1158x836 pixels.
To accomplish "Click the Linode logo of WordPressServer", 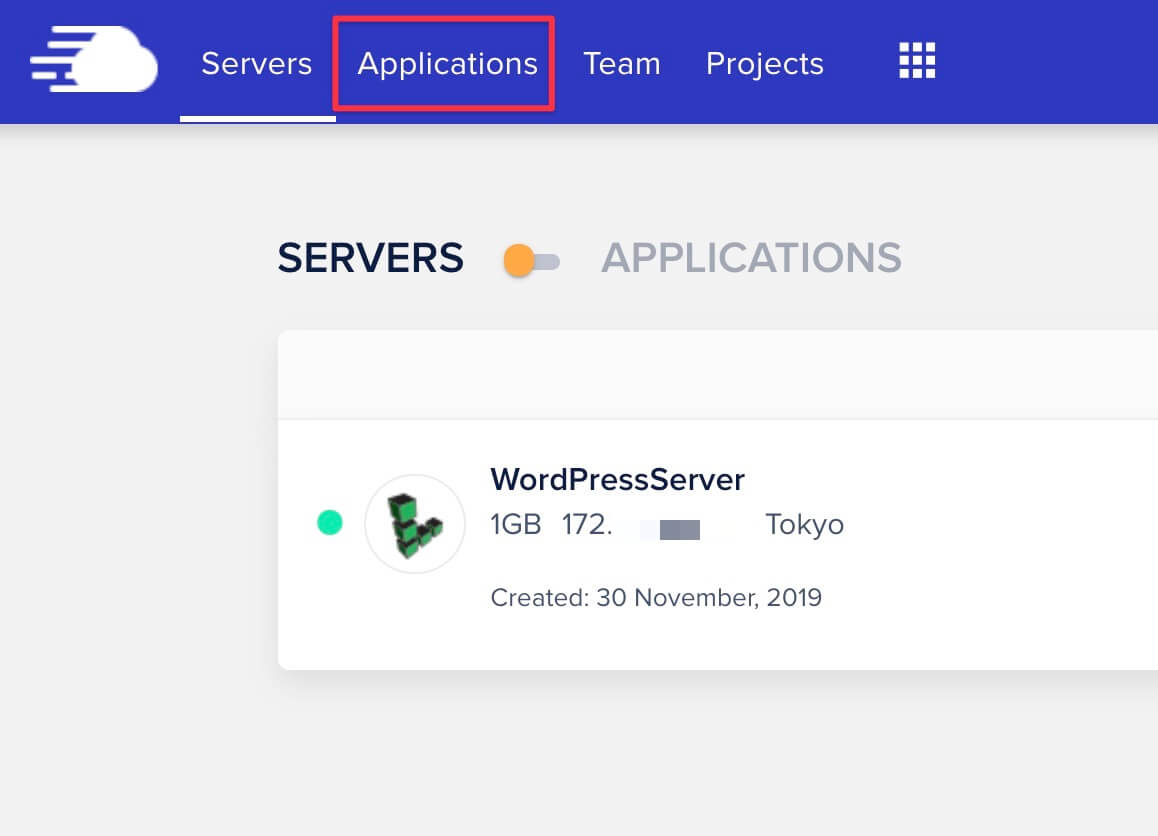I will point(415,524).
